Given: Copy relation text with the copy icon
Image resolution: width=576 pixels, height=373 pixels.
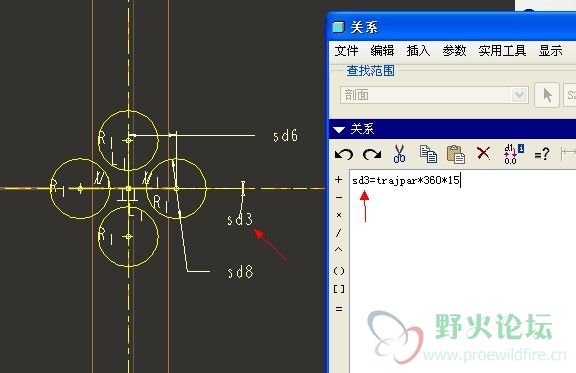Looking at the screenshot, I should [x=428, y=154].
